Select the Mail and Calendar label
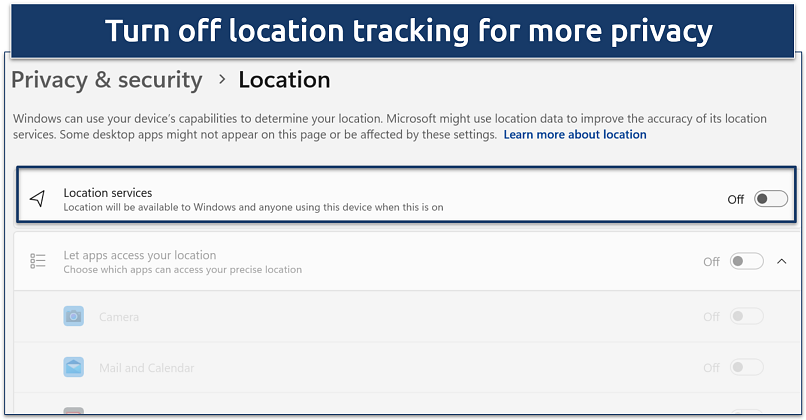The width and height of the screenshot is (806, 420). point(149,367)
